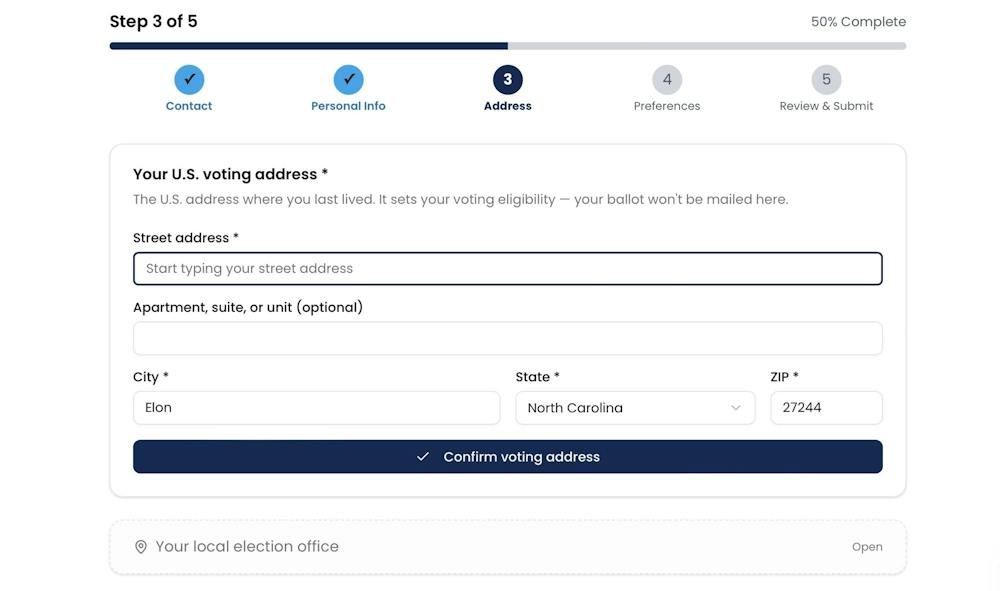
Task: Select the step 3 Address circle
Action: click(x=508, y=80)
